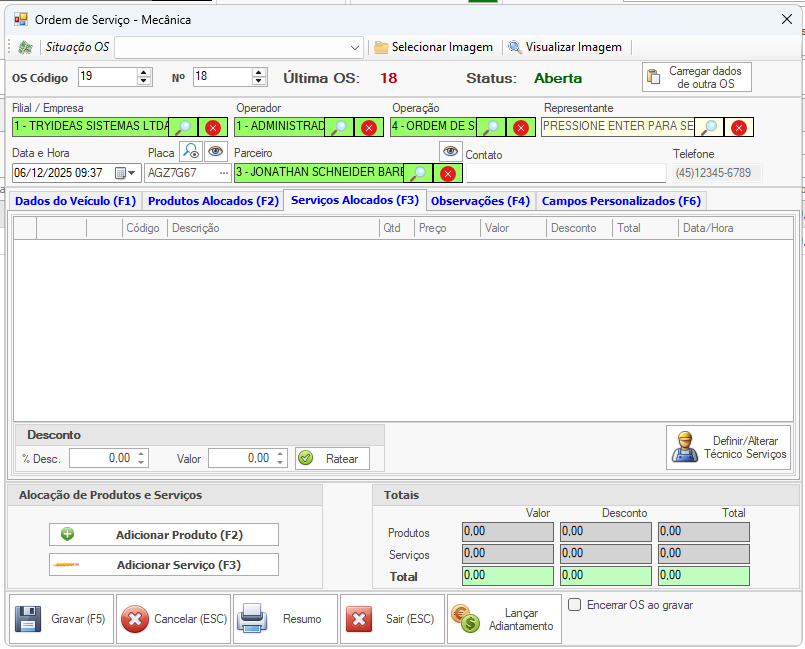Open the Observações (F4) tab
Image resolution: width=805 pixels, height=649 pixels.
[x=480, y=201]
